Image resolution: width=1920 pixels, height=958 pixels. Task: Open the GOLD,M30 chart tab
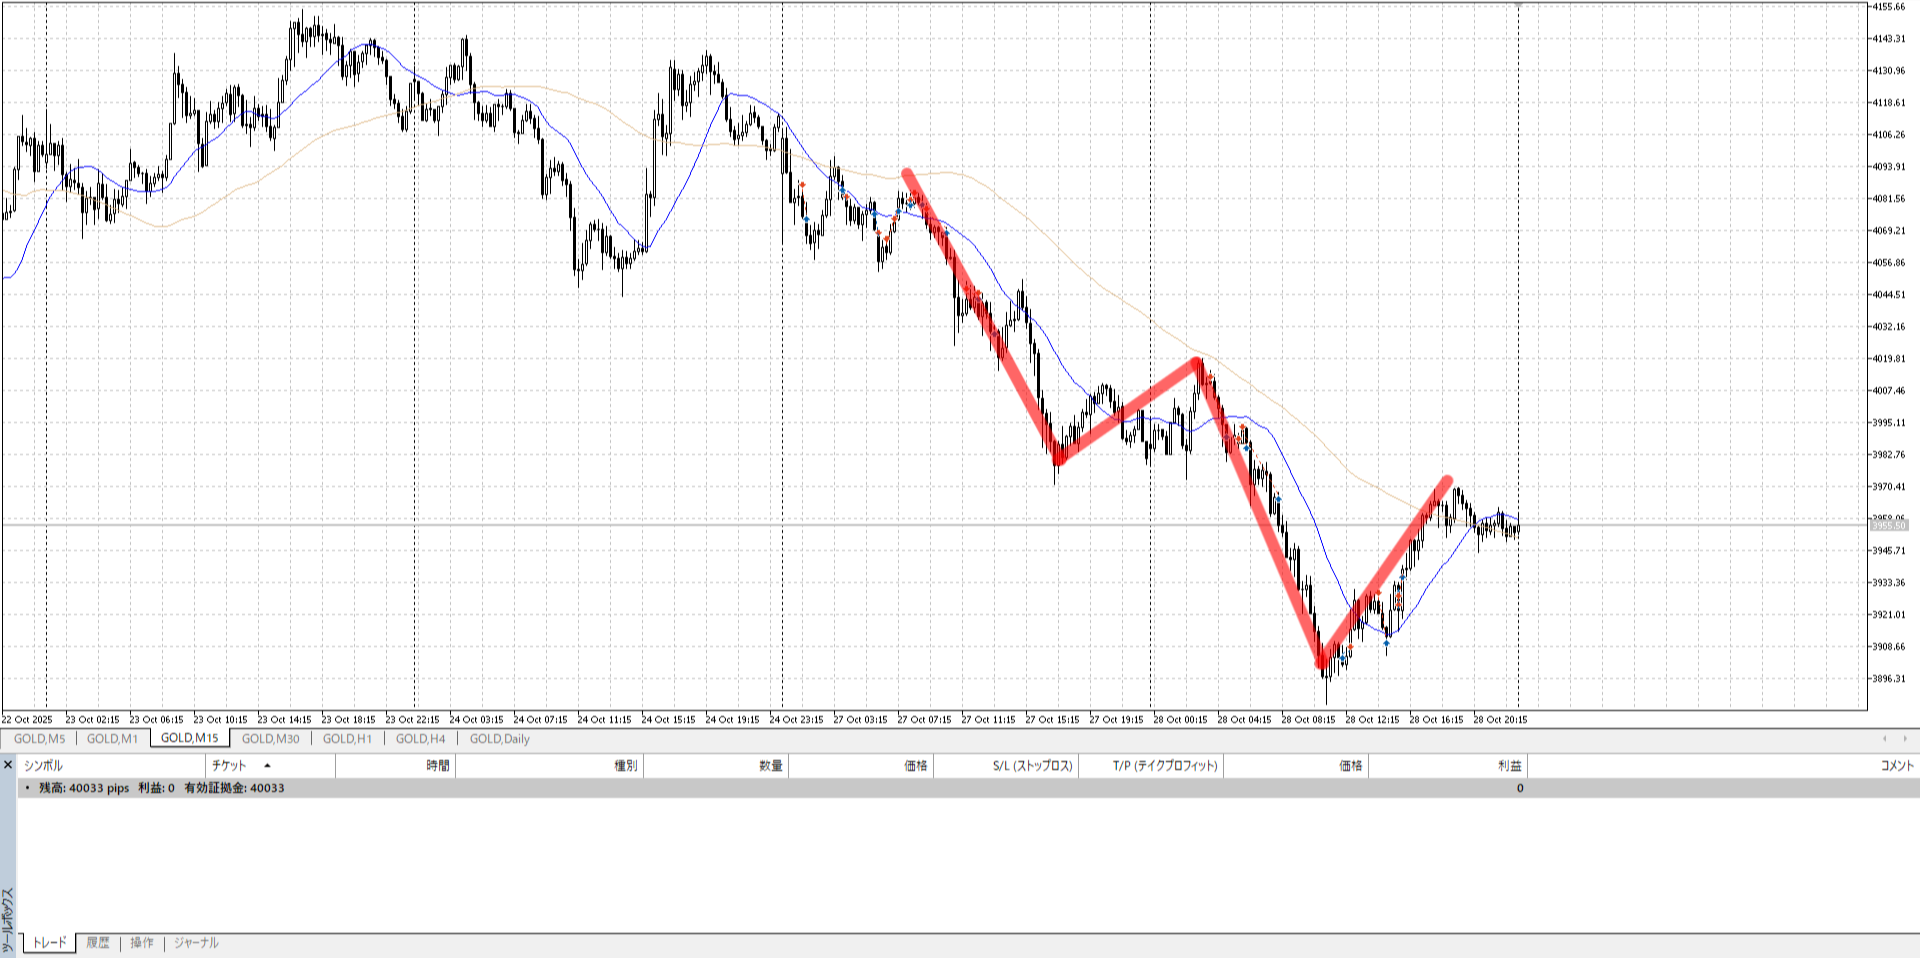tap(270, 739)
